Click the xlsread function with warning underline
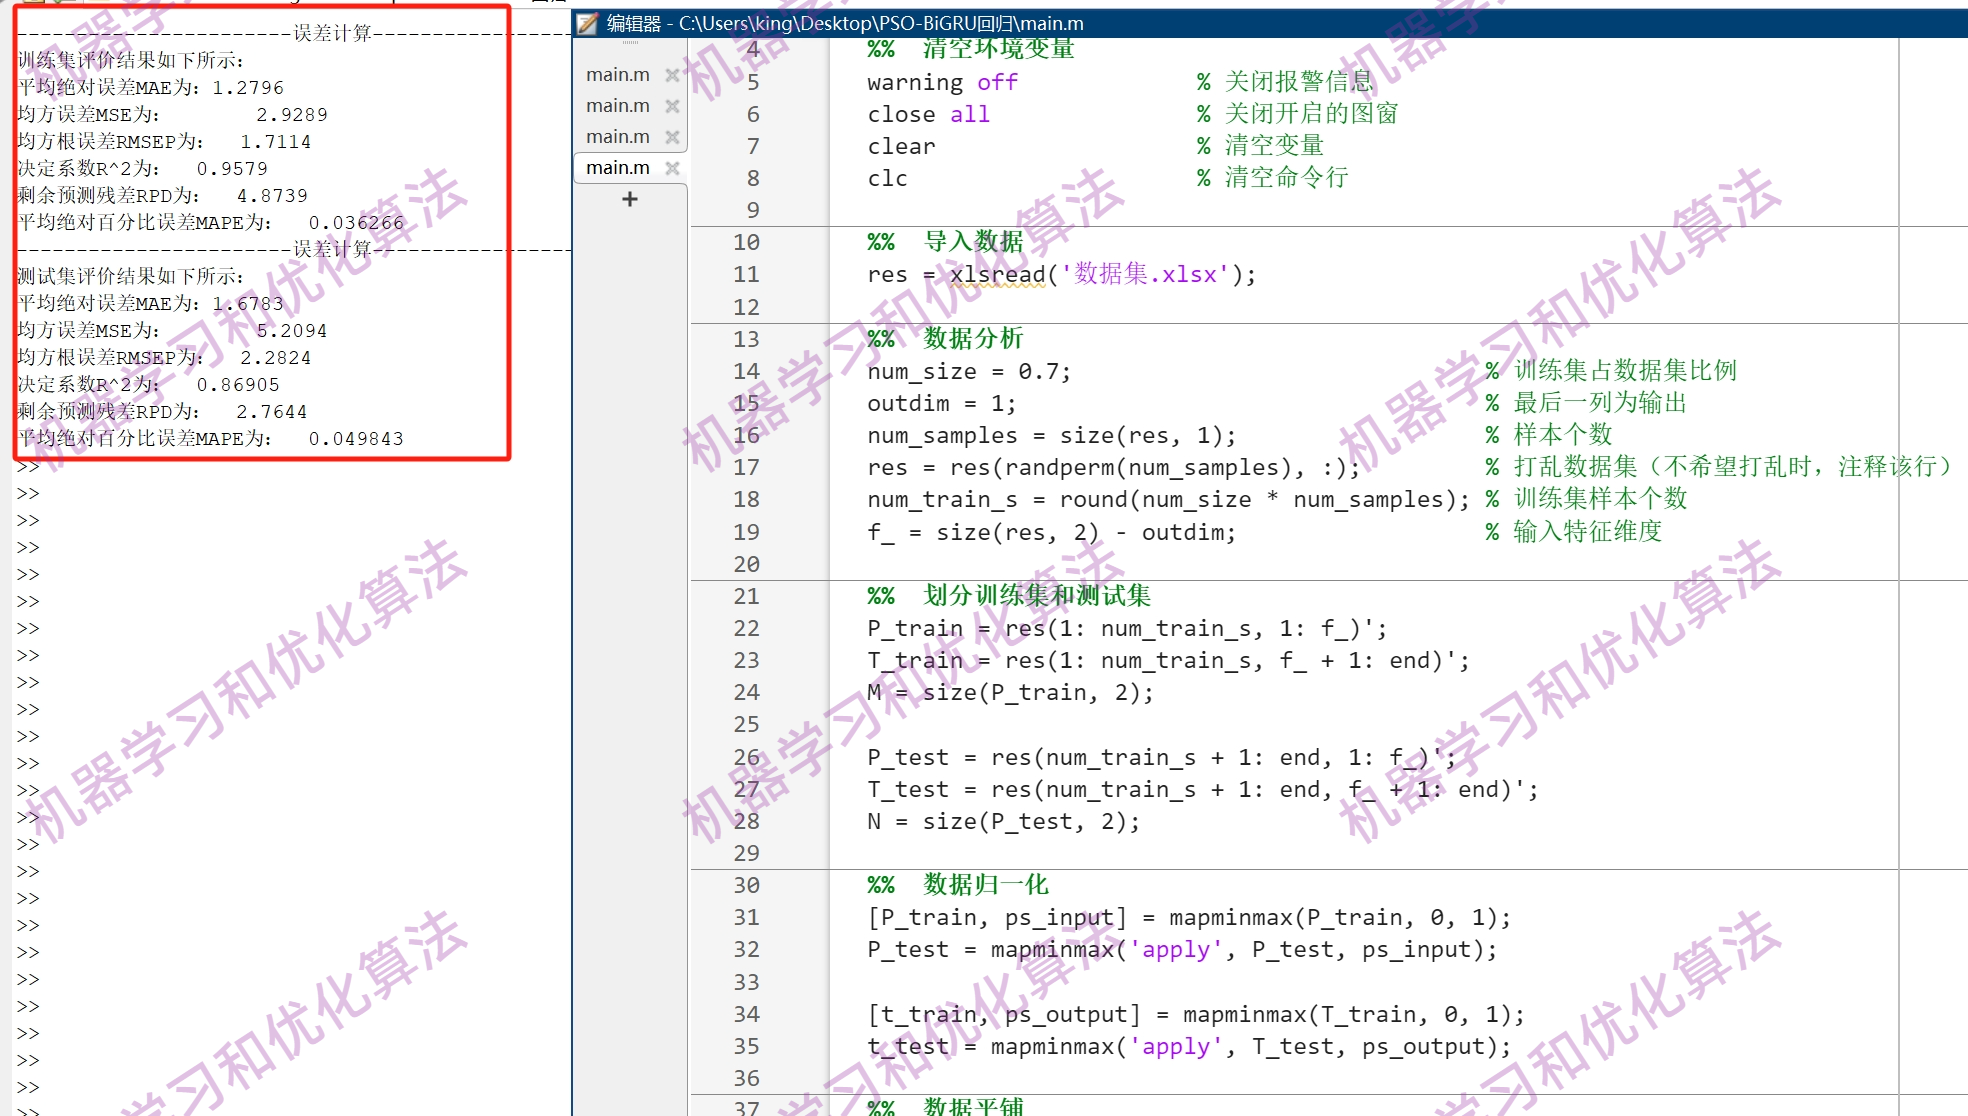The image size is (1968, 1116). (x=996, y=274)
